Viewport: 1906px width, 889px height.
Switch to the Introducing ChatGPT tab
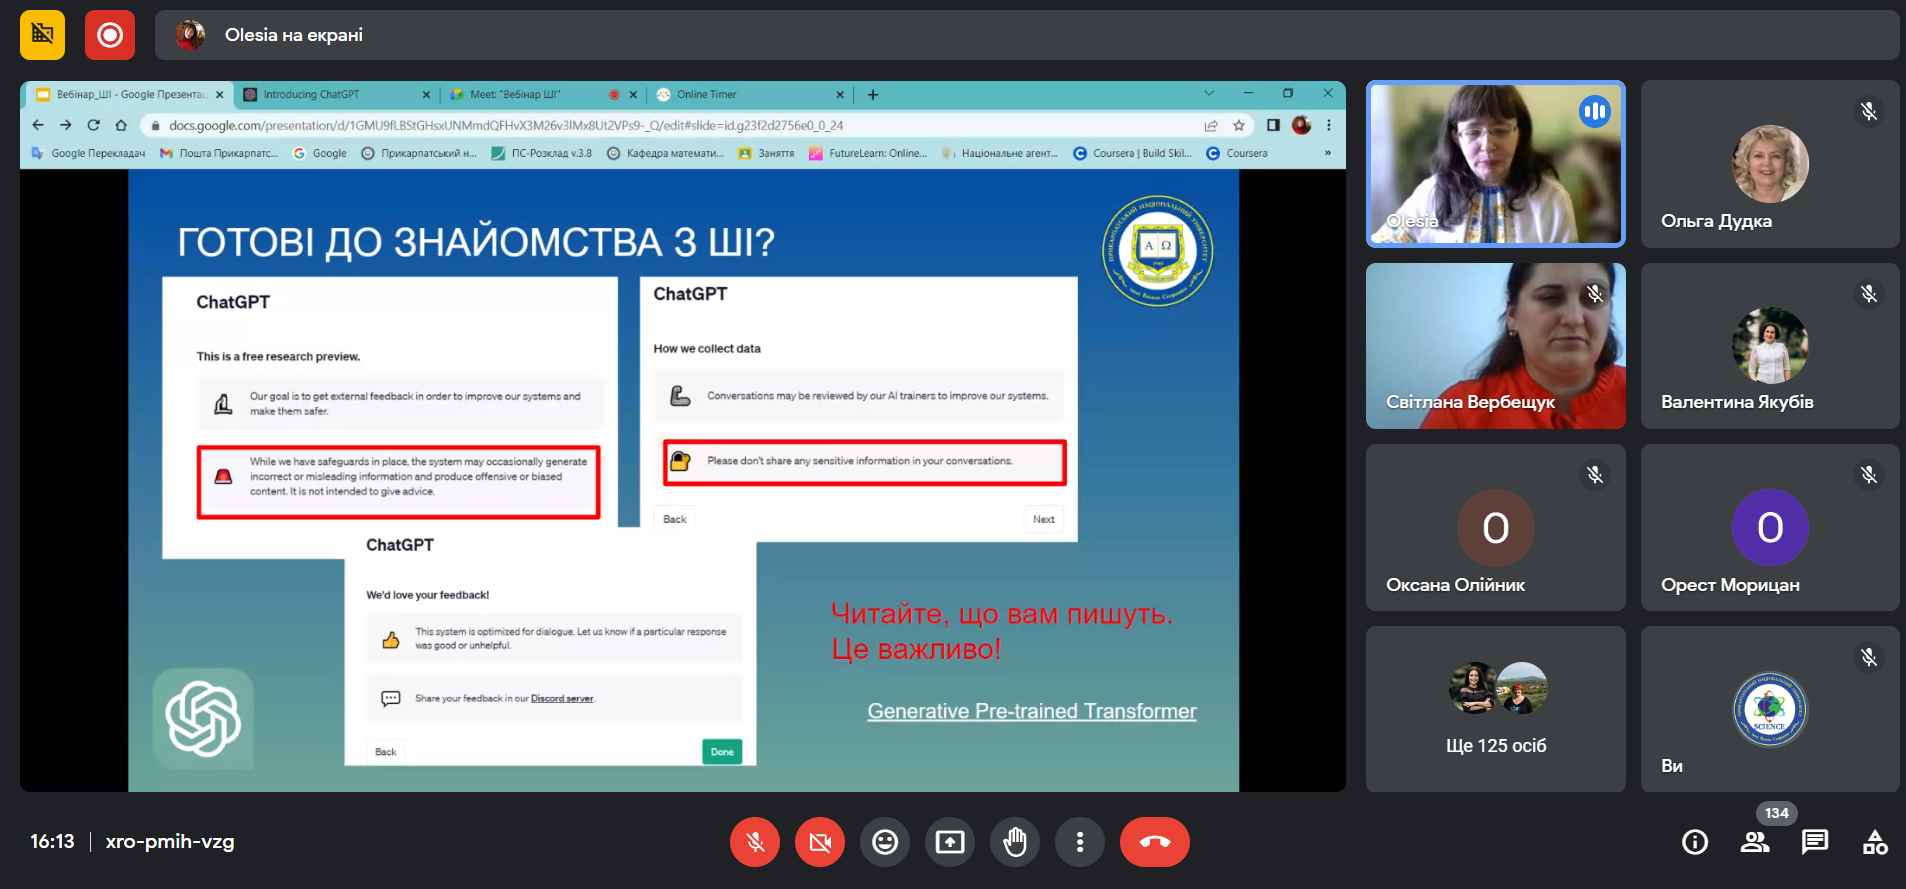click(x=330, y=95)
